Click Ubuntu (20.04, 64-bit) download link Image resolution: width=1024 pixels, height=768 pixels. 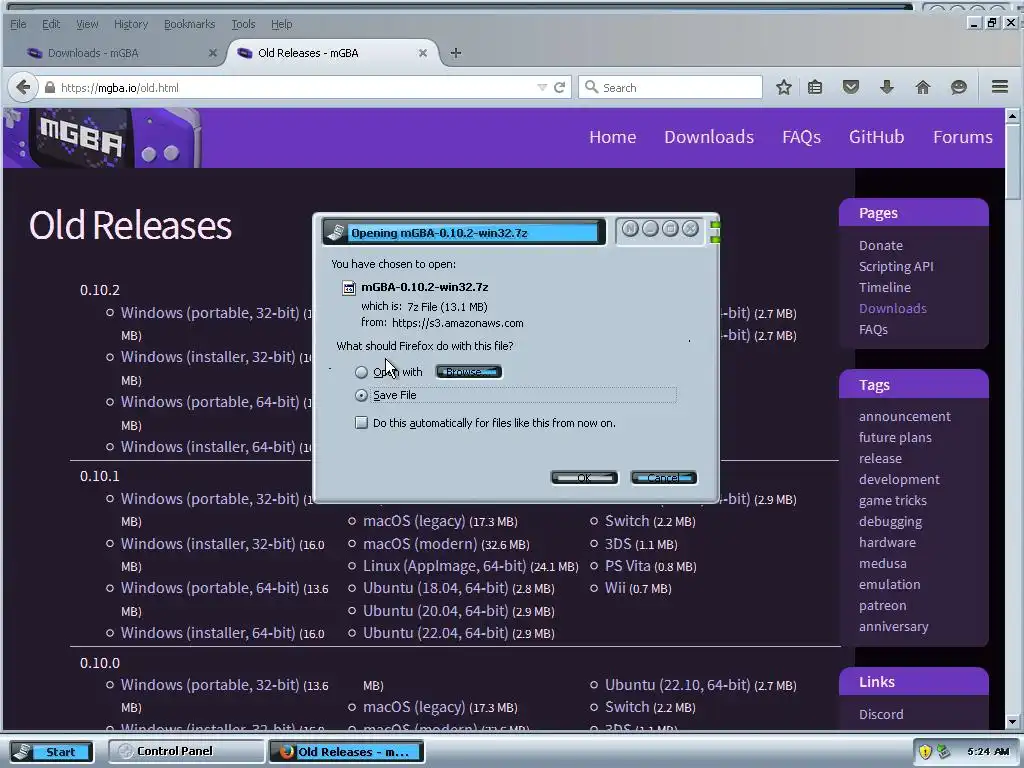(x=436, y=611)
